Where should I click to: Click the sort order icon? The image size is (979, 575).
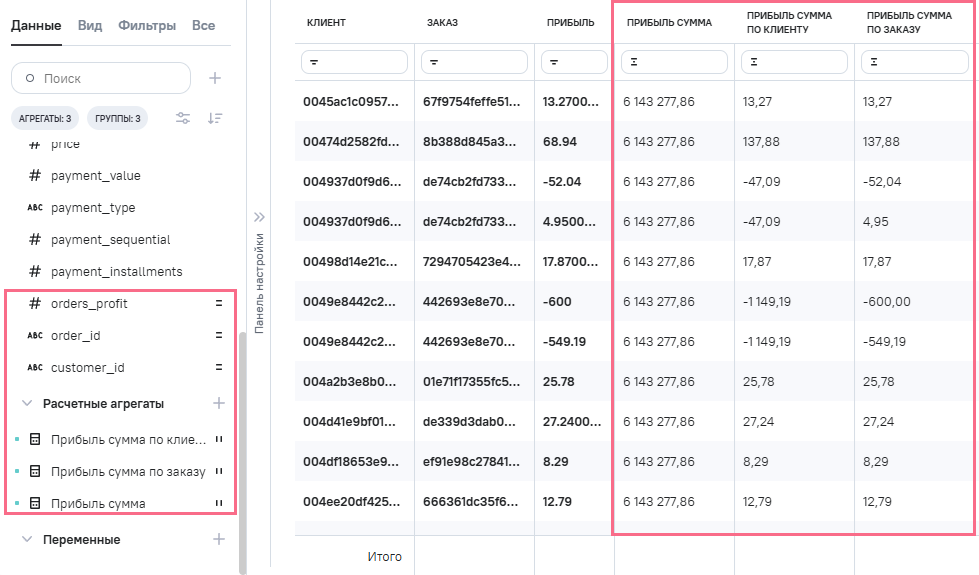215,118
